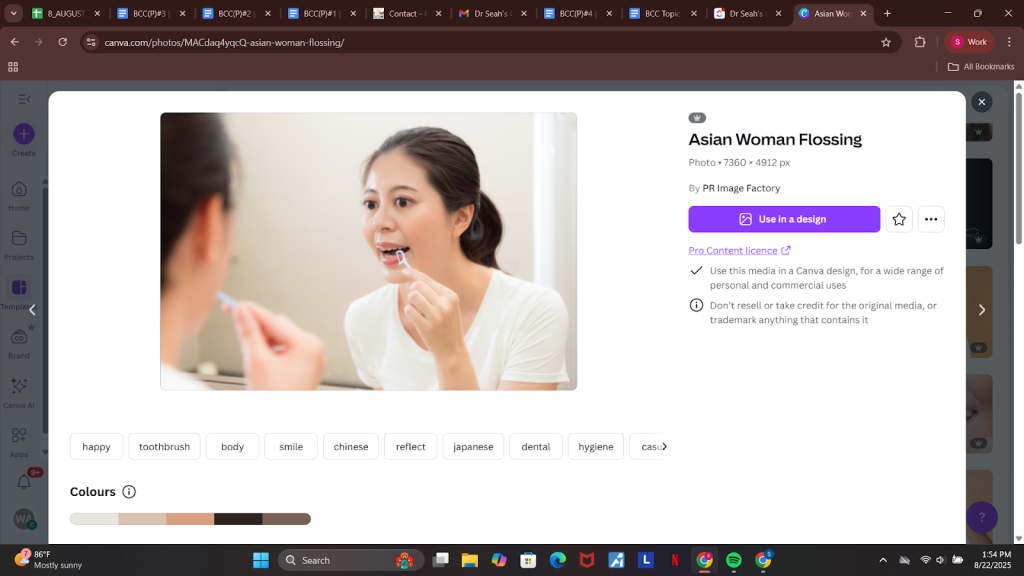Expand hidden system tray icons
This screenshot has height=576, width=1024.
click(882, 560)
